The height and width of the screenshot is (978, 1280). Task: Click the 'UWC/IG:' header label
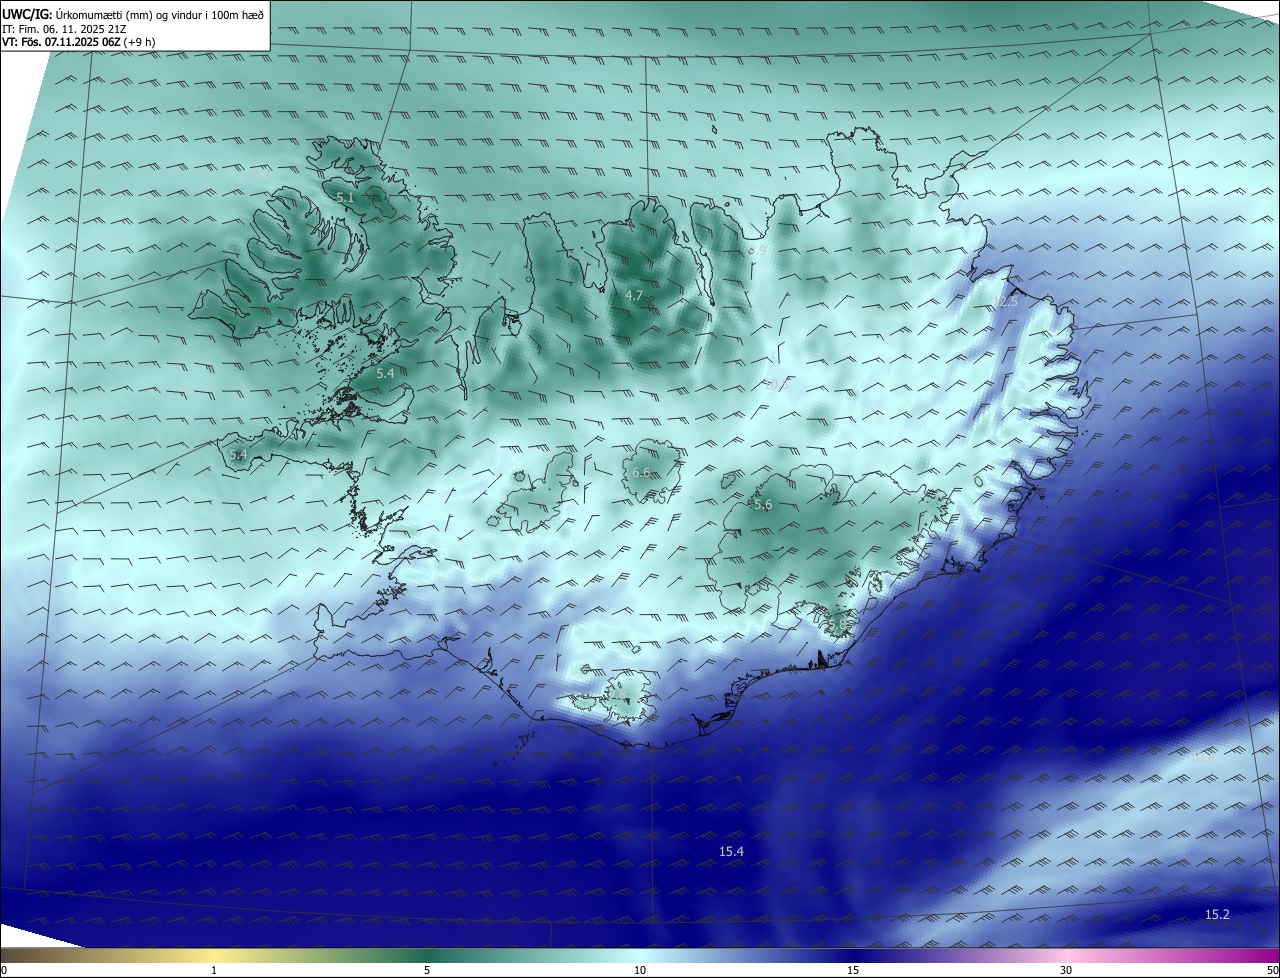tap(27, 14)
